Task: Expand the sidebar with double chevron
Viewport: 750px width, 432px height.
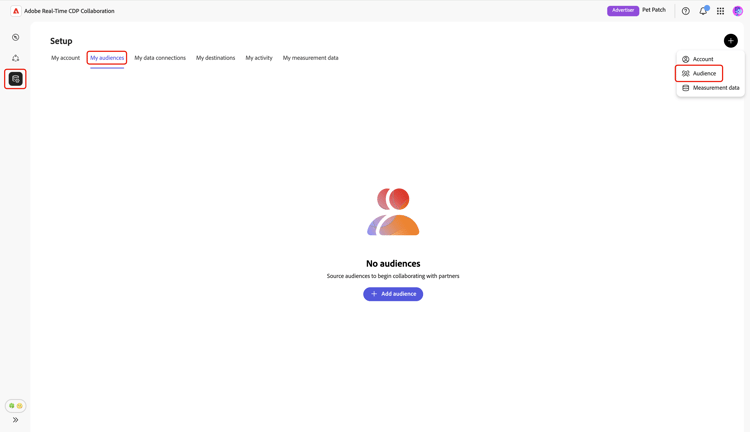Action: click(x=15, y=420)
